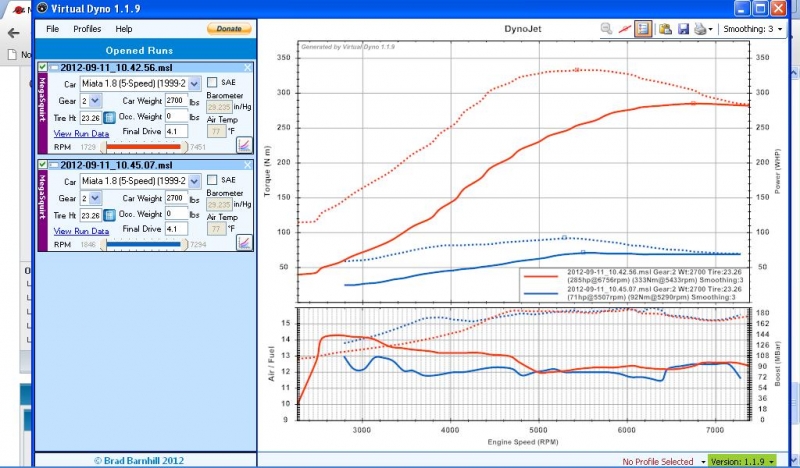Image resolution: width=800 pixels, height=468 pixels.
Task: Click the Virtual Dyno title bar app icon
Action: point(42,8)
